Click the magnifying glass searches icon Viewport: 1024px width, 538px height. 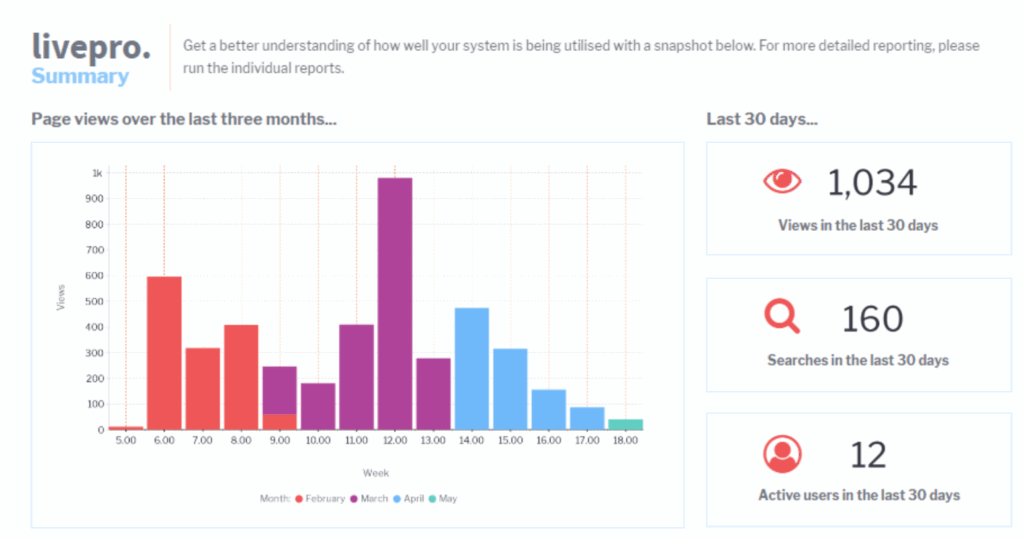[x=782, y=316]
